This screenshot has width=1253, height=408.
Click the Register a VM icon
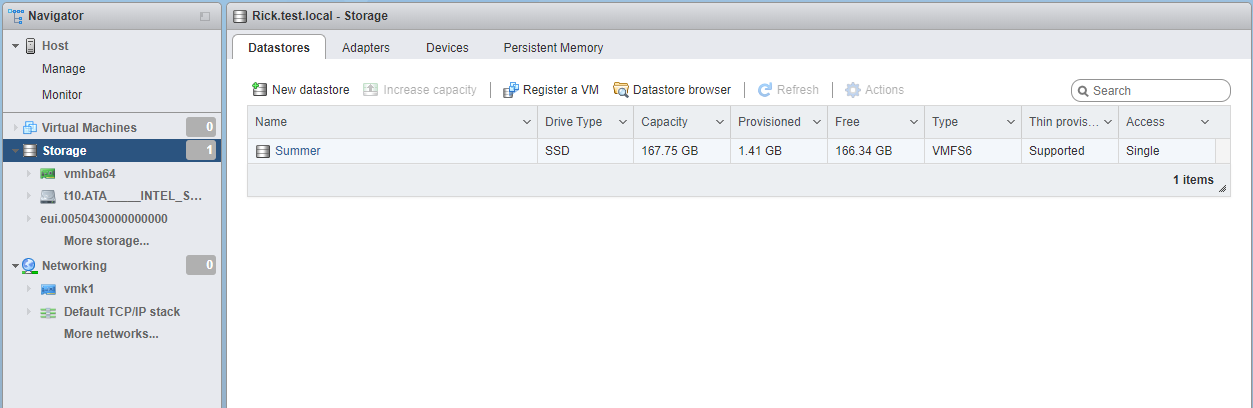[x=511, y=90]
